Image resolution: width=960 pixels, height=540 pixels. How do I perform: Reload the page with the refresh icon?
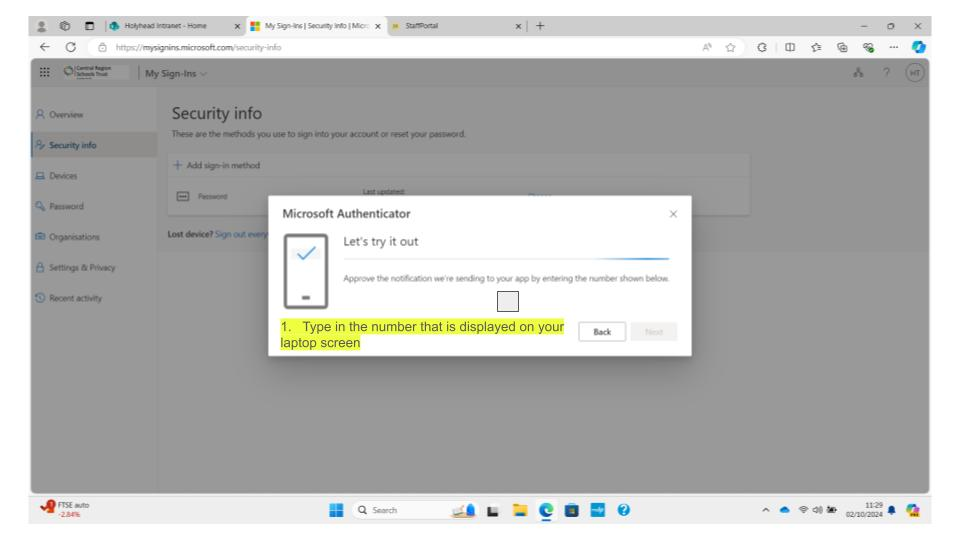pyautogui.click(x=71, y=47)
